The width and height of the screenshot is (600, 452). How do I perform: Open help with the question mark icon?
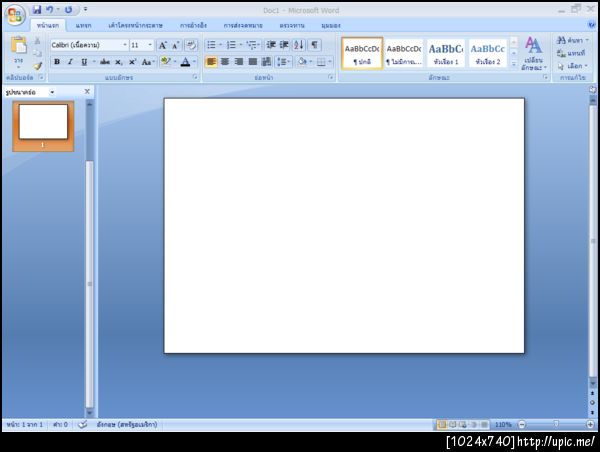pyautogui.click(x=592, y=25)
